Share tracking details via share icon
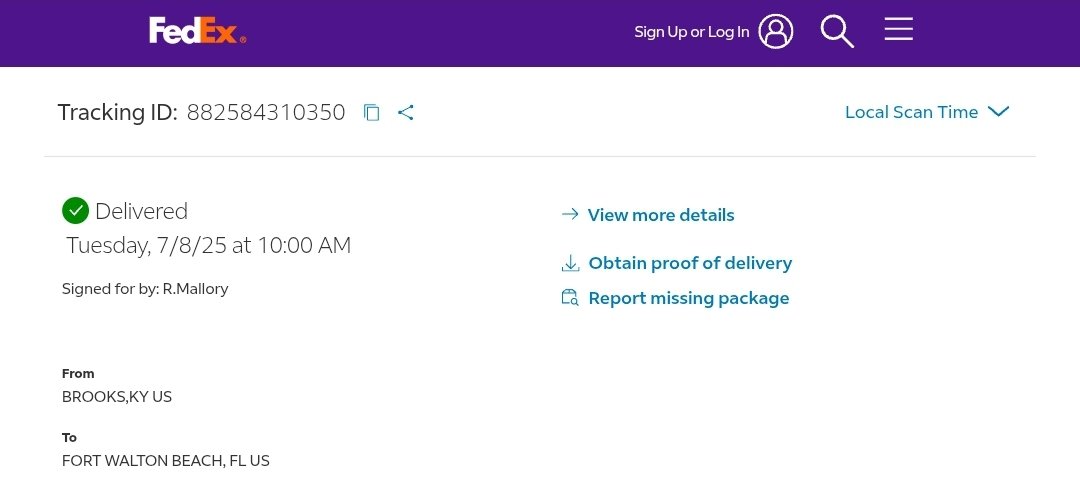The image size is (1080, 501). point(405,113)
